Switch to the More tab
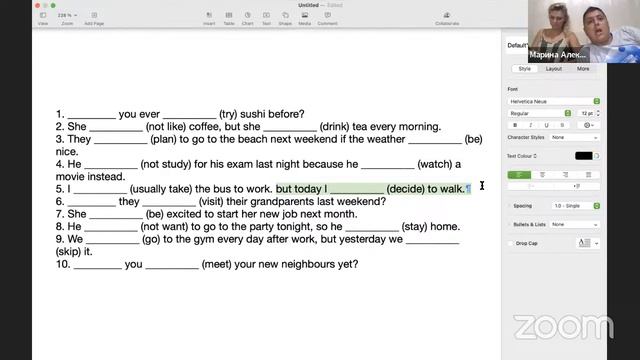The height and width of the screenshot is (360, 640). (583, 69)
